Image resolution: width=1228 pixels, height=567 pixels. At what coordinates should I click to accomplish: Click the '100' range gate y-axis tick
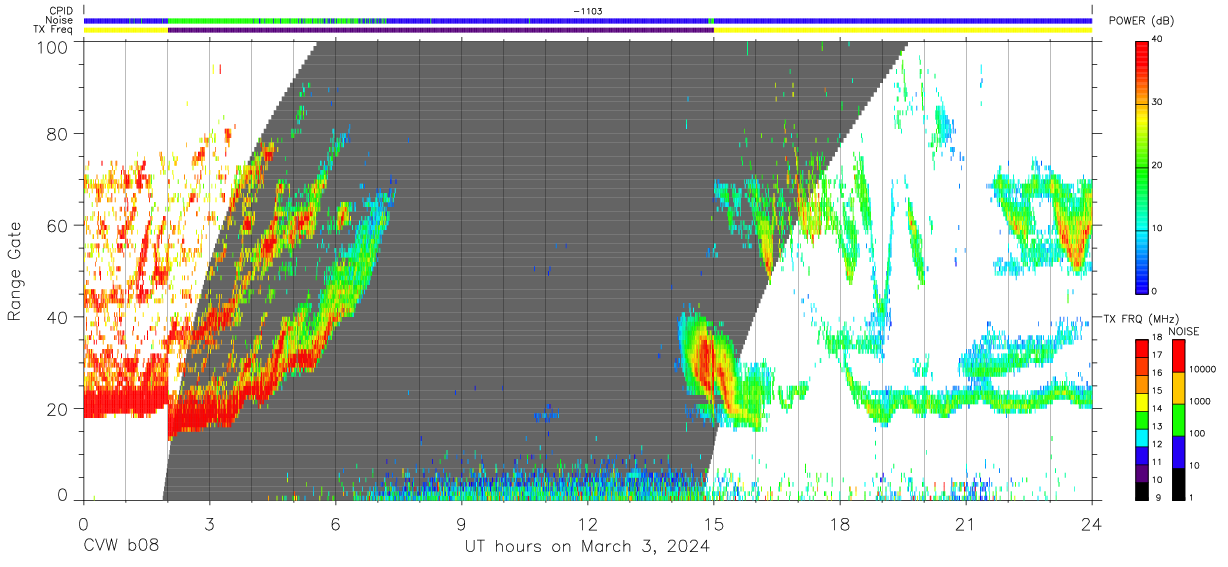[54, 47]
